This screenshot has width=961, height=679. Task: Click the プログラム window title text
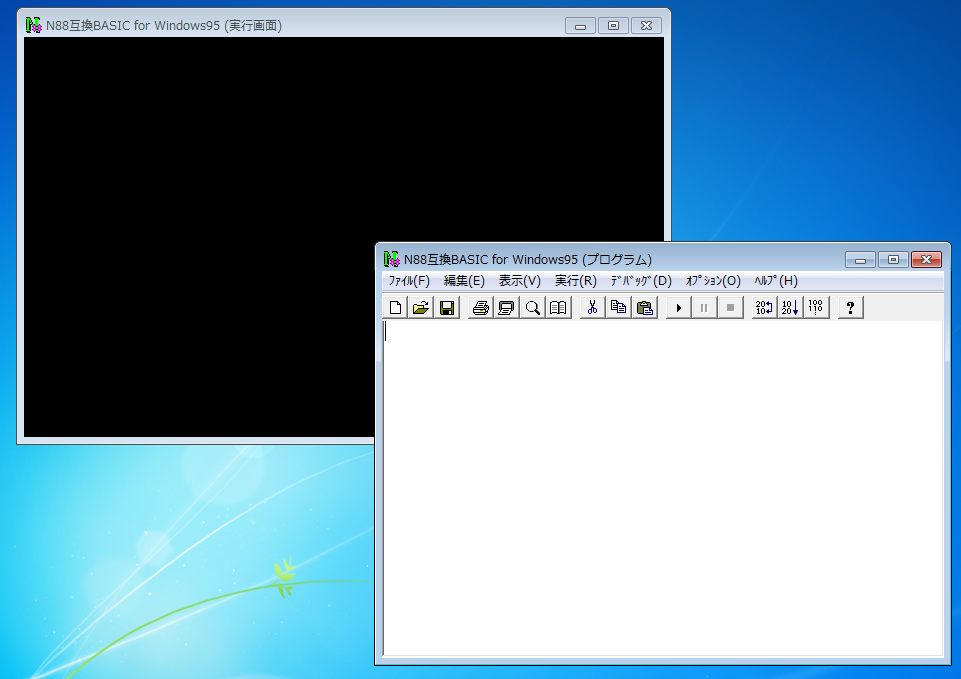[x=528, y=260]
